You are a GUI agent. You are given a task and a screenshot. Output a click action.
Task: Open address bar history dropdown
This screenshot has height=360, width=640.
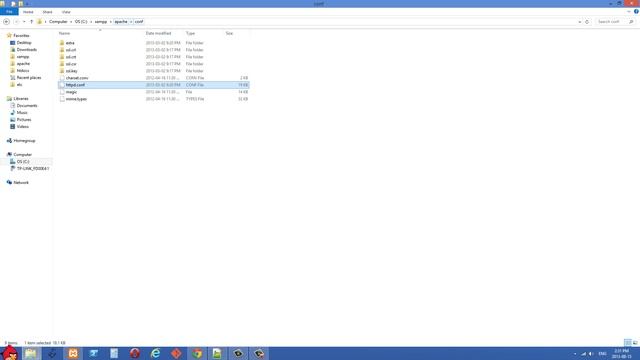pos(580,22)
